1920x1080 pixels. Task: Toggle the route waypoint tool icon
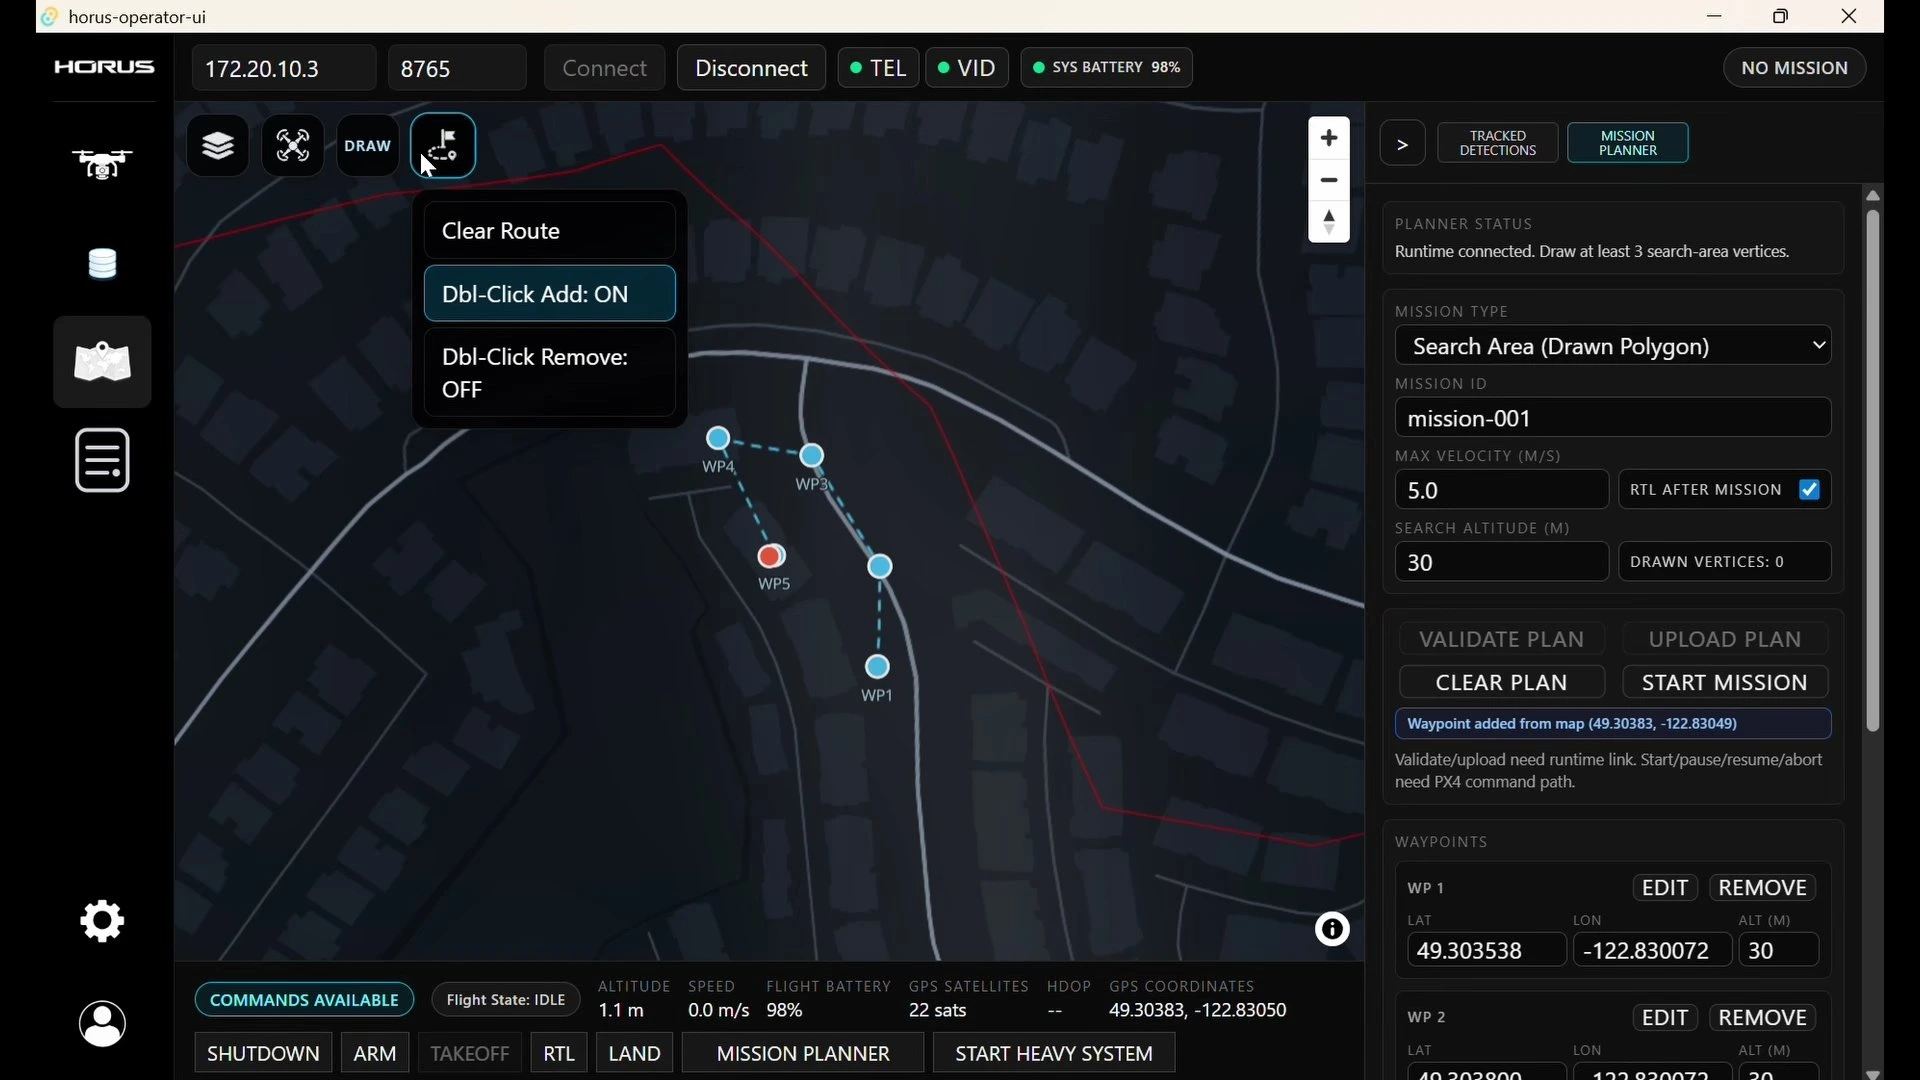pos(443,146)
